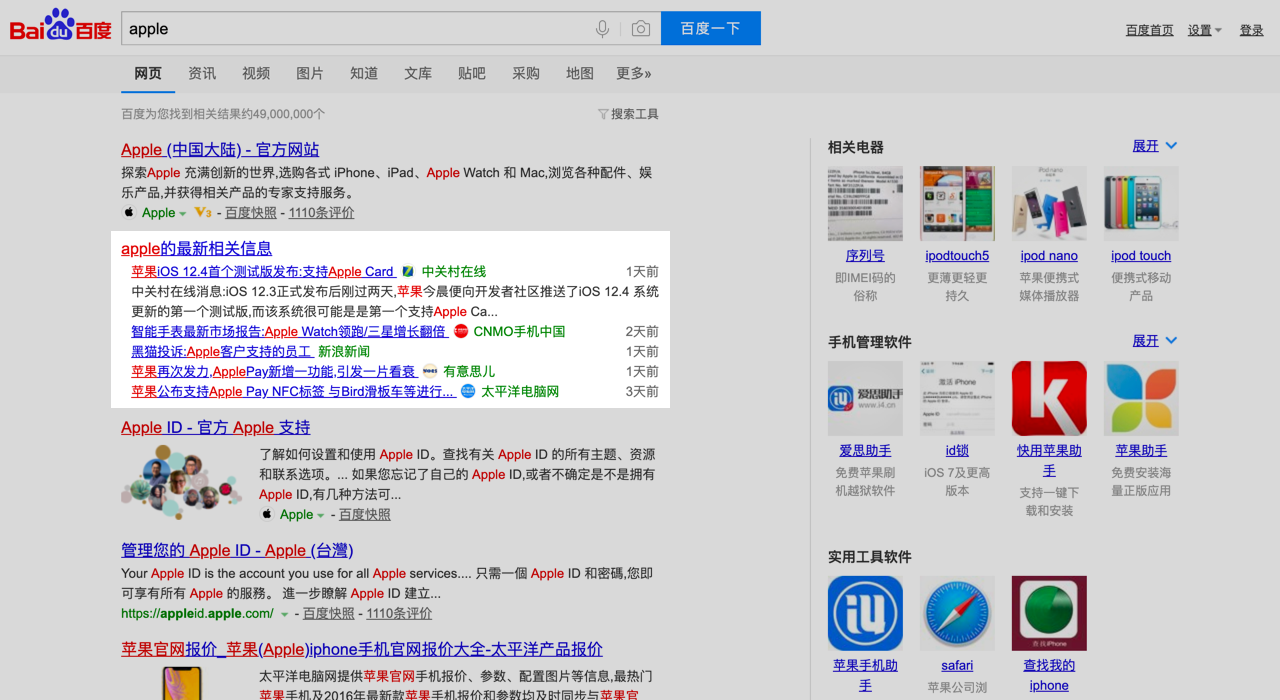Open the 爱思助手 text link
This screenshot has height=700, width=1280.
865,451
